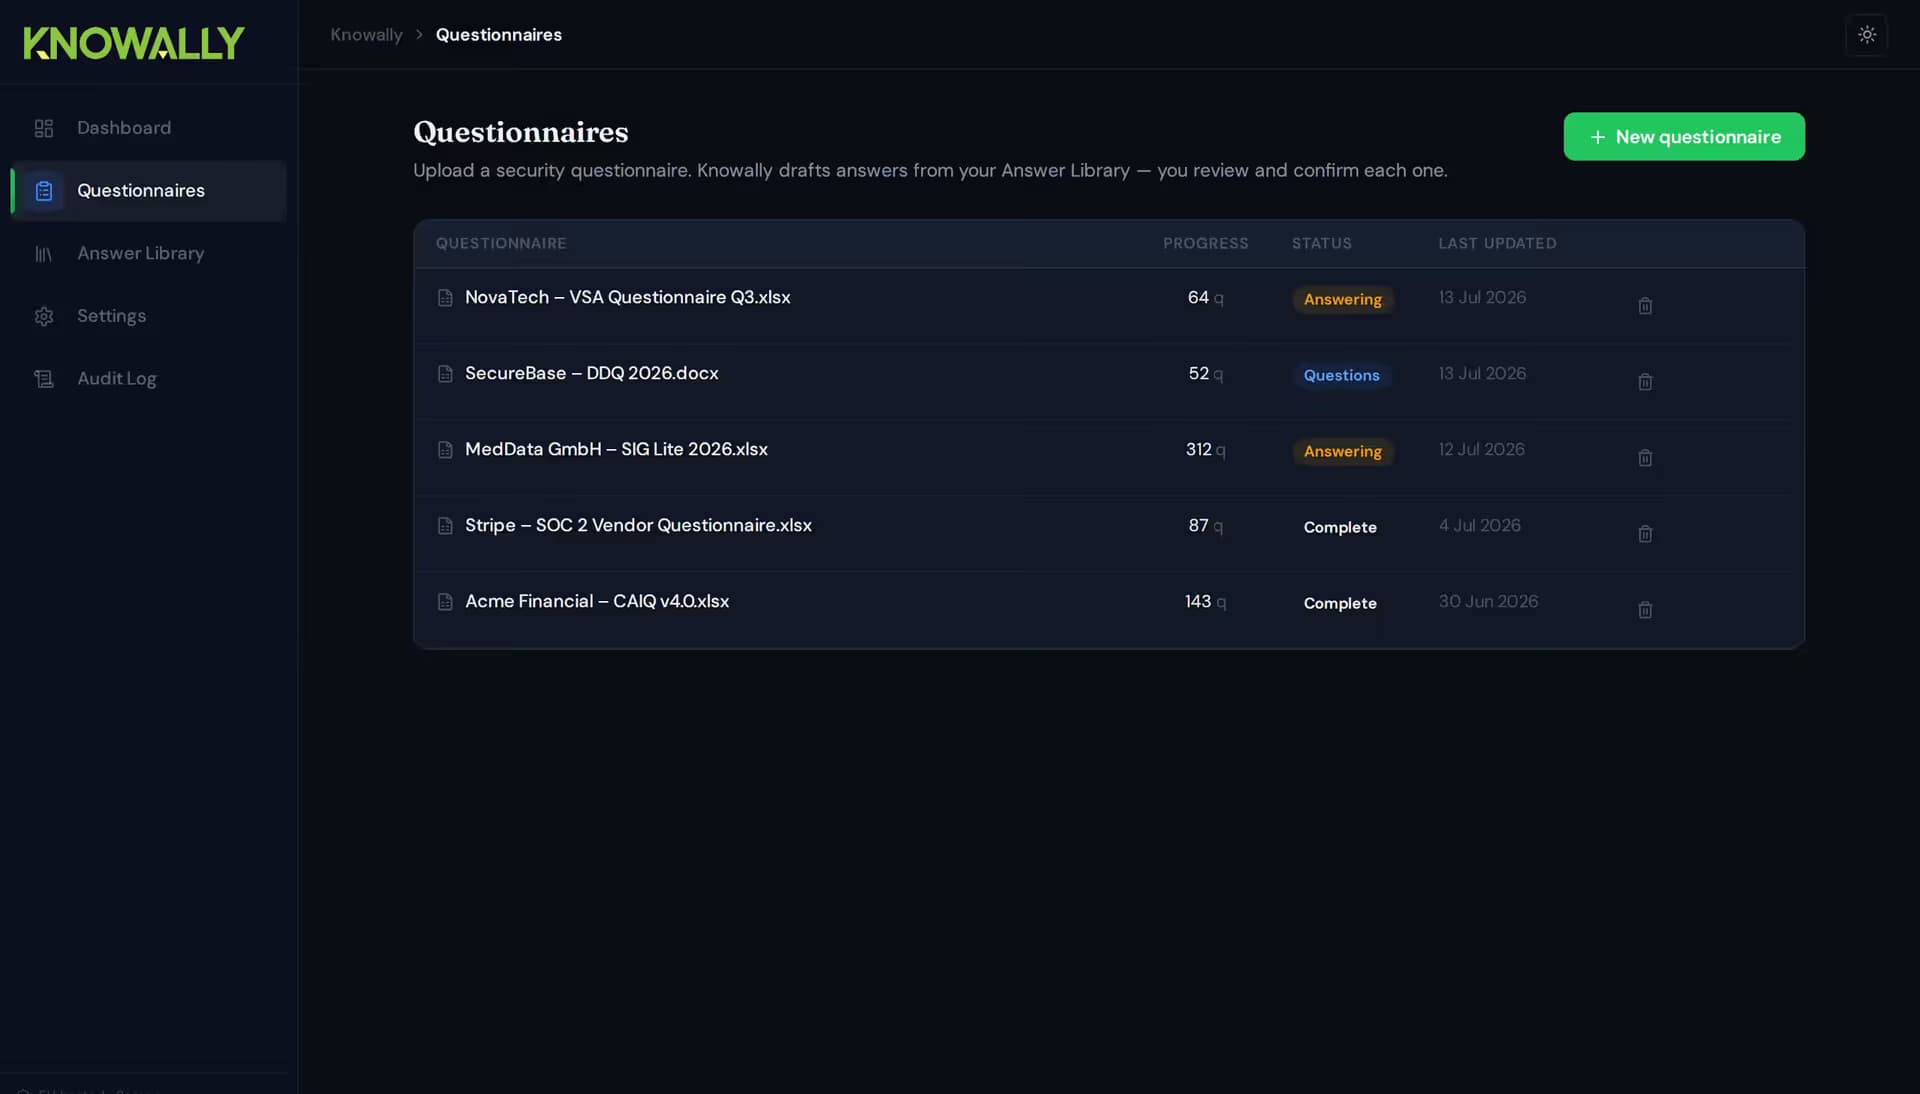The image size is (1920, 1094).
Task: Click the Dashboard grid icon
Action: (44, 128)
